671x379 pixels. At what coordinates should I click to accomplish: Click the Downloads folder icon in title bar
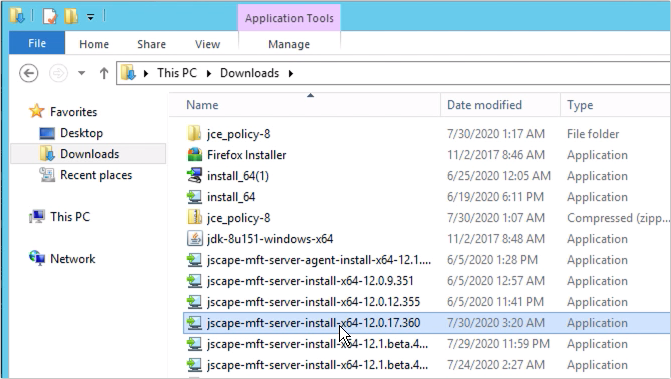18,17
